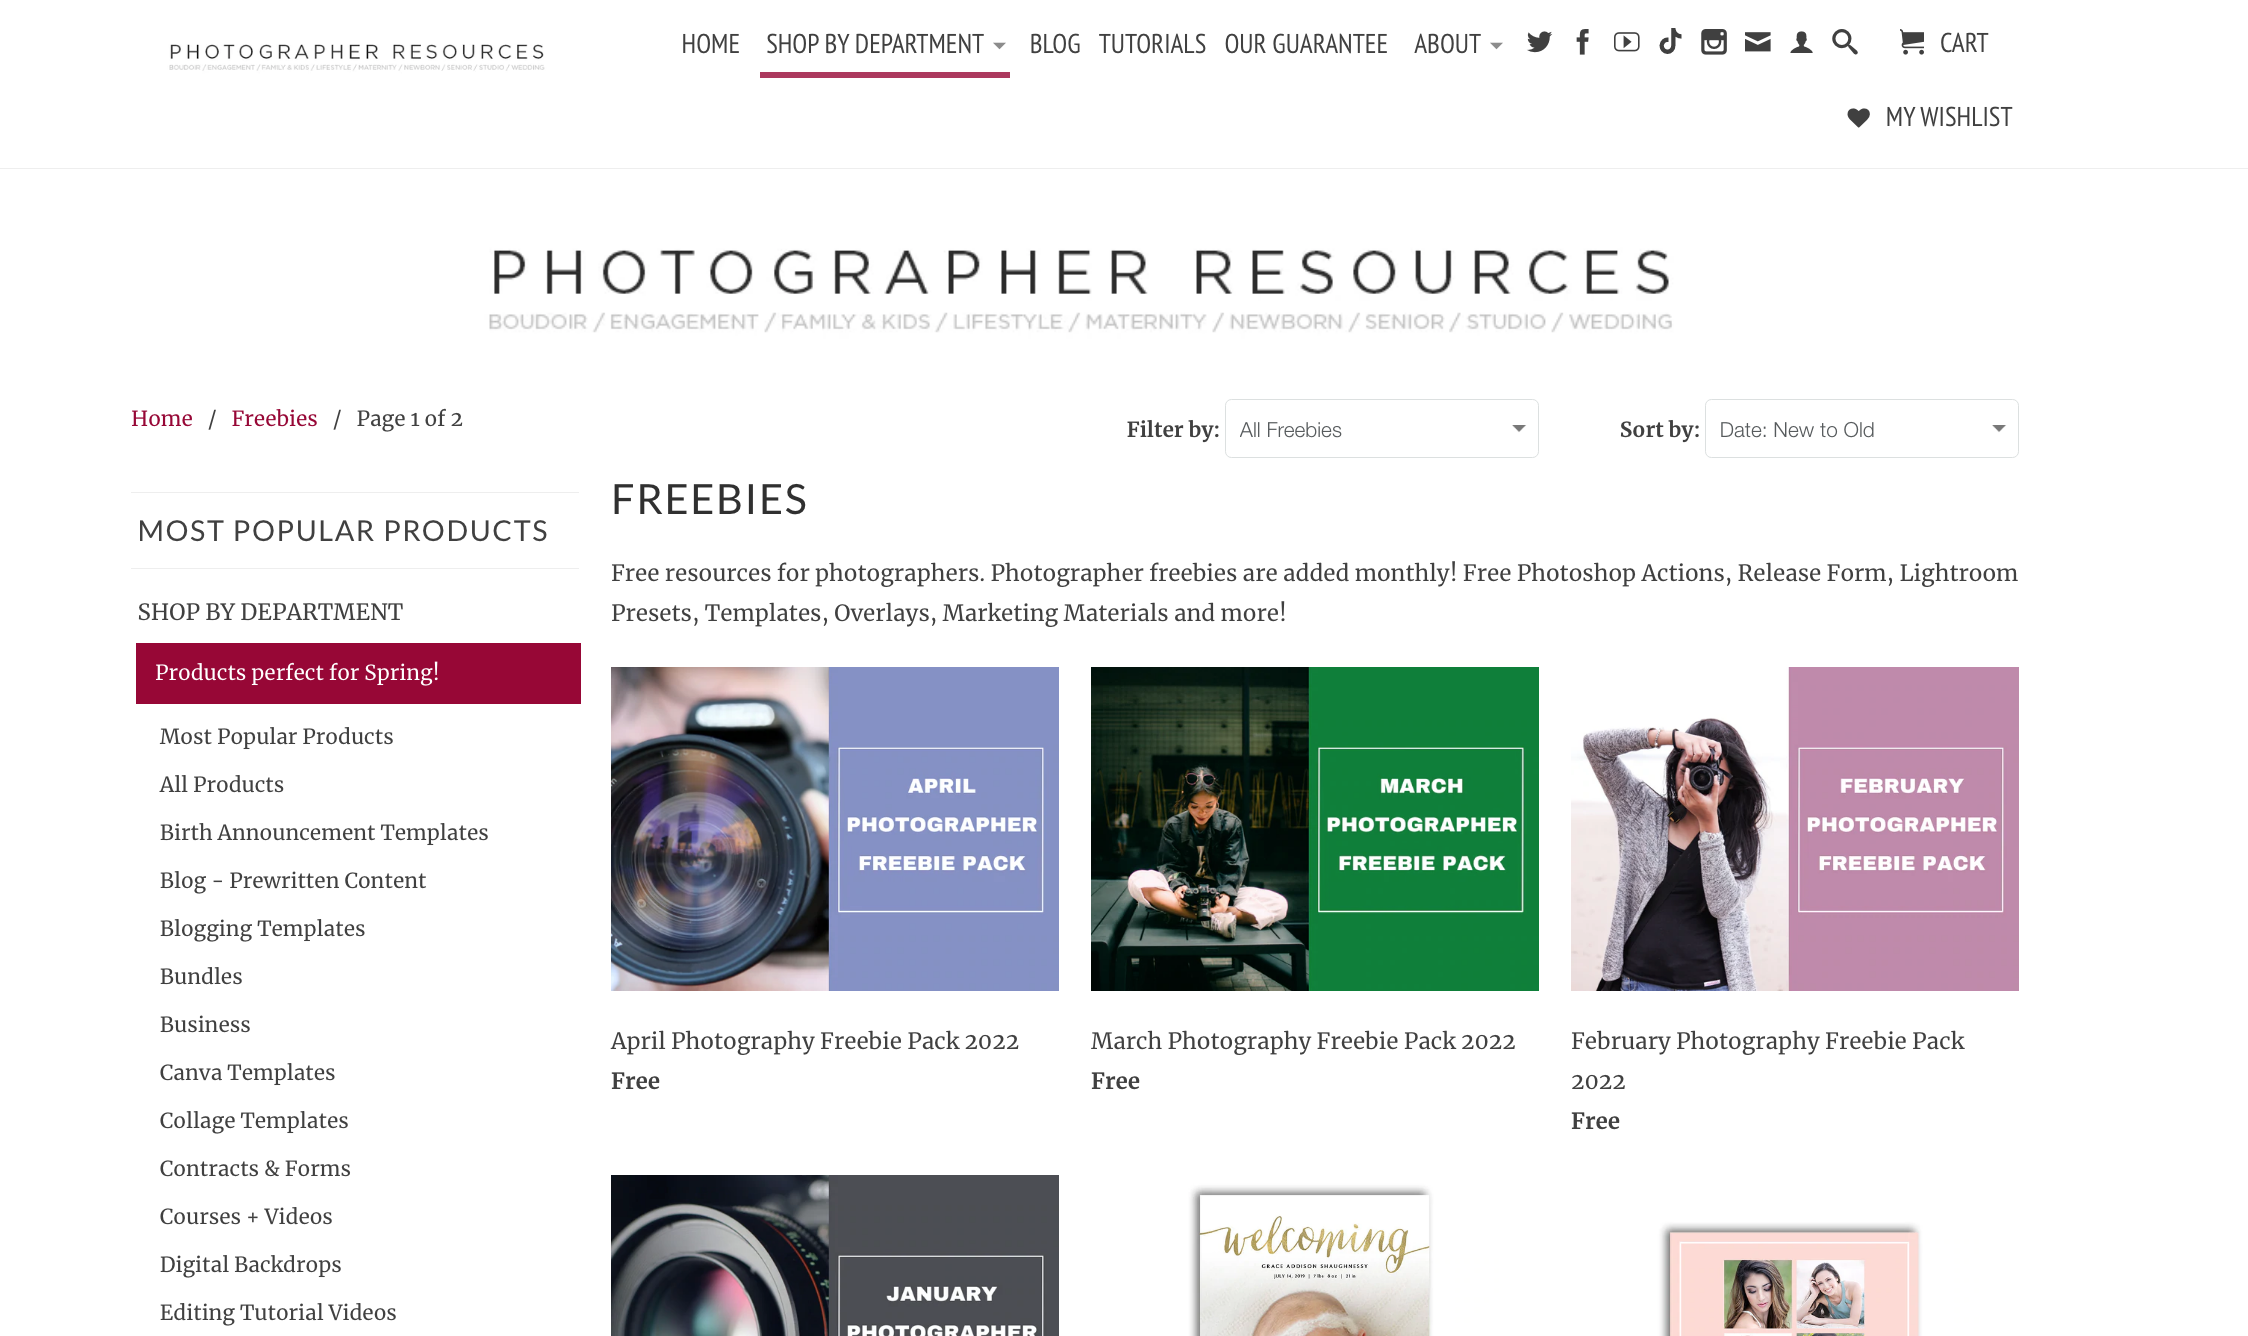Open the TikTok icon link
Viewport: 2248px width, 1336px height.
1670,42
